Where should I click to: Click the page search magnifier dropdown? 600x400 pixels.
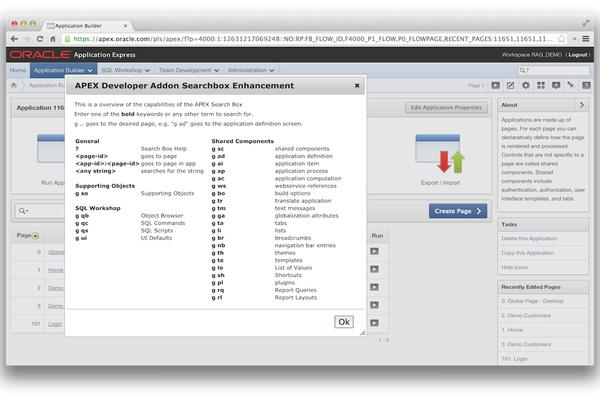[23, 211]
